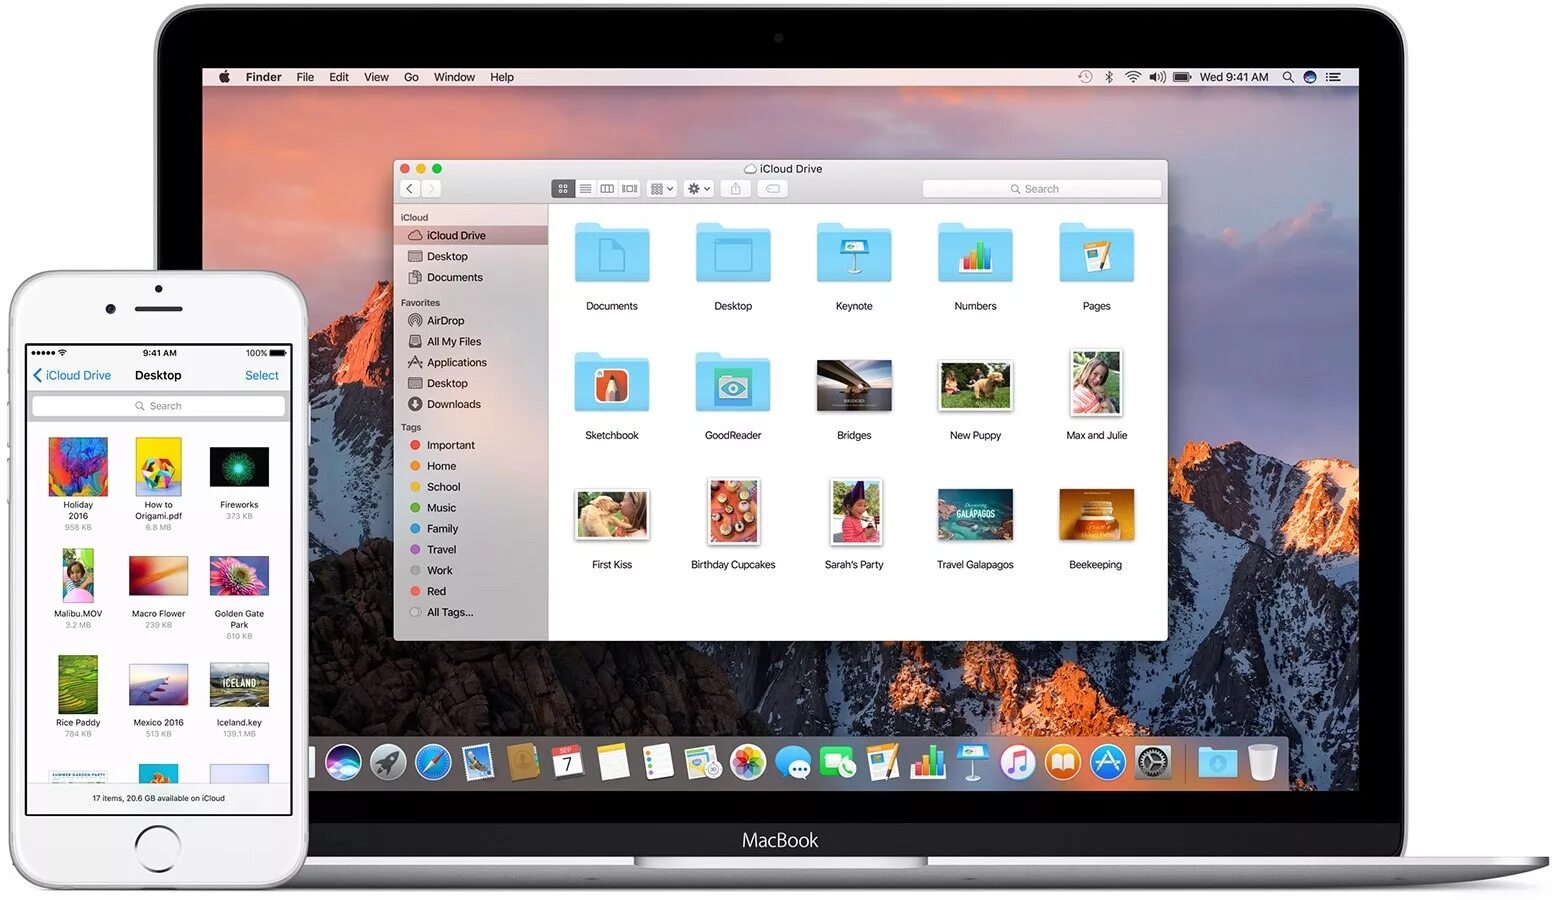The height and width of the screenshot is (900, 1560).
Task: Switch to list view in Finder
Action: coord(586,189)
